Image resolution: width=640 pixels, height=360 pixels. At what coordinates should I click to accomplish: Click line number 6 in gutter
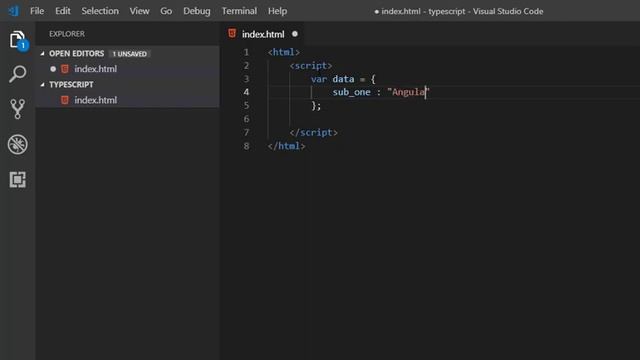246,119
